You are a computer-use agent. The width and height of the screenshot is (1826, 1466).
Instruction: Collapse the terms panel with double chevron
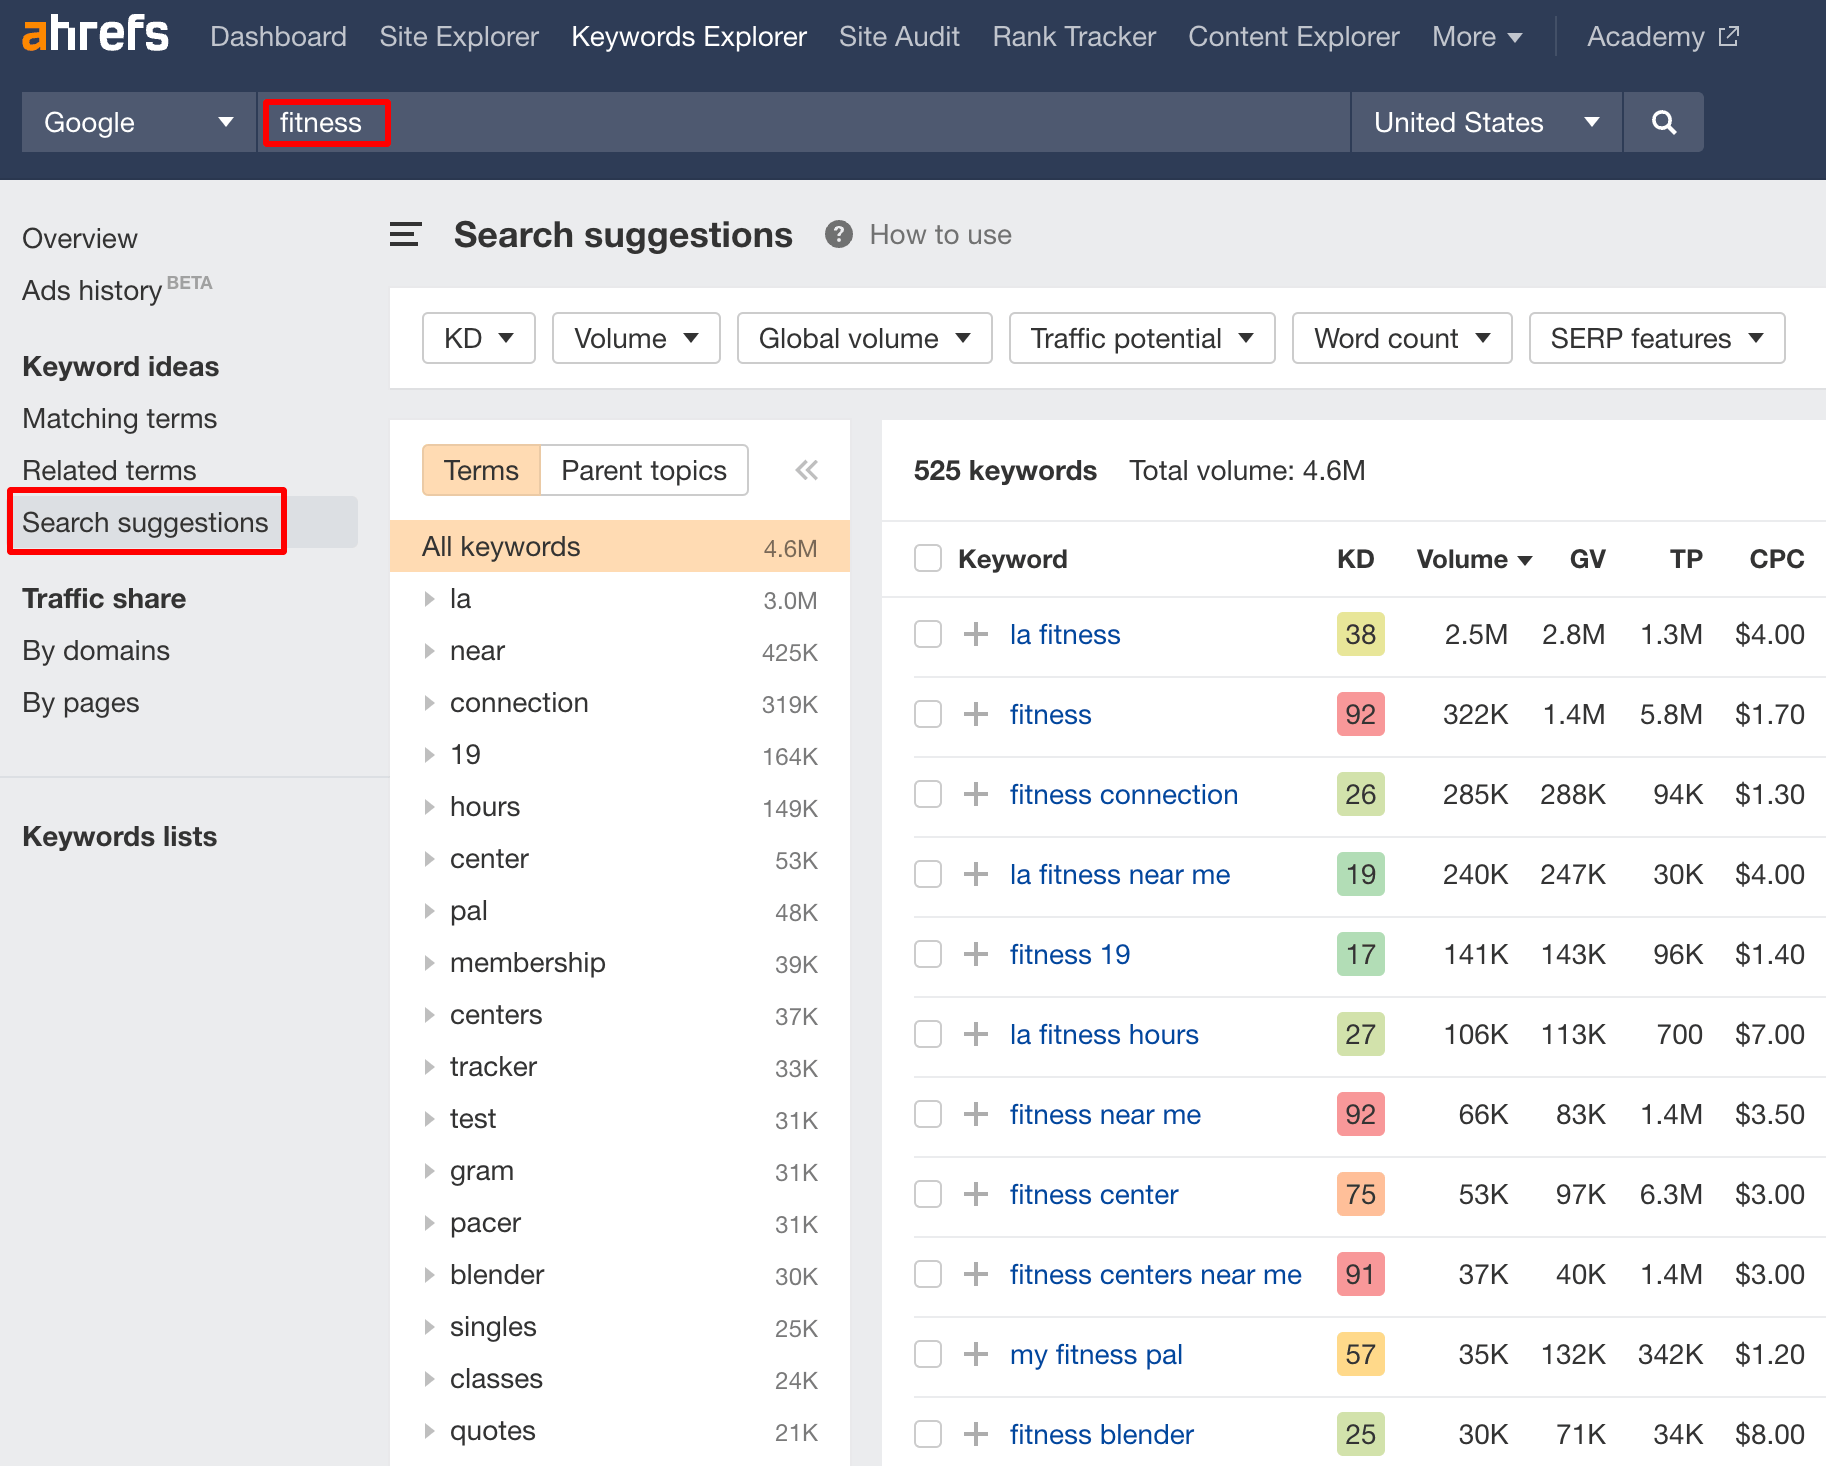(806, 470)
